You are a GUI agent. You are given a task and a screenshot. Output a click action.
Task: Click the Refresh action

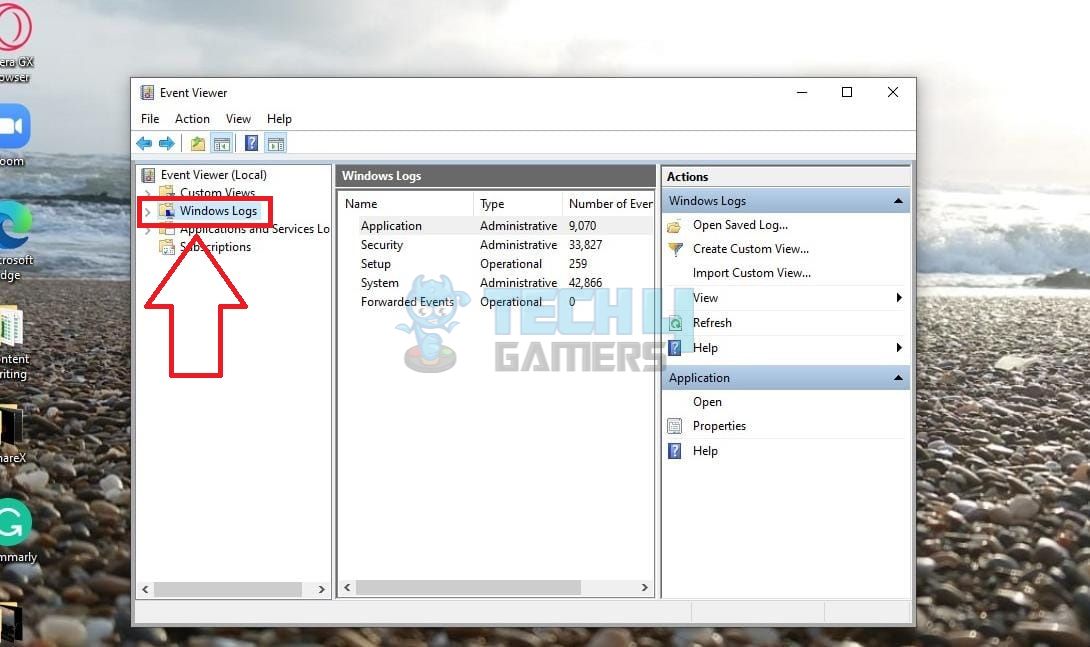(x=712, y=323)
